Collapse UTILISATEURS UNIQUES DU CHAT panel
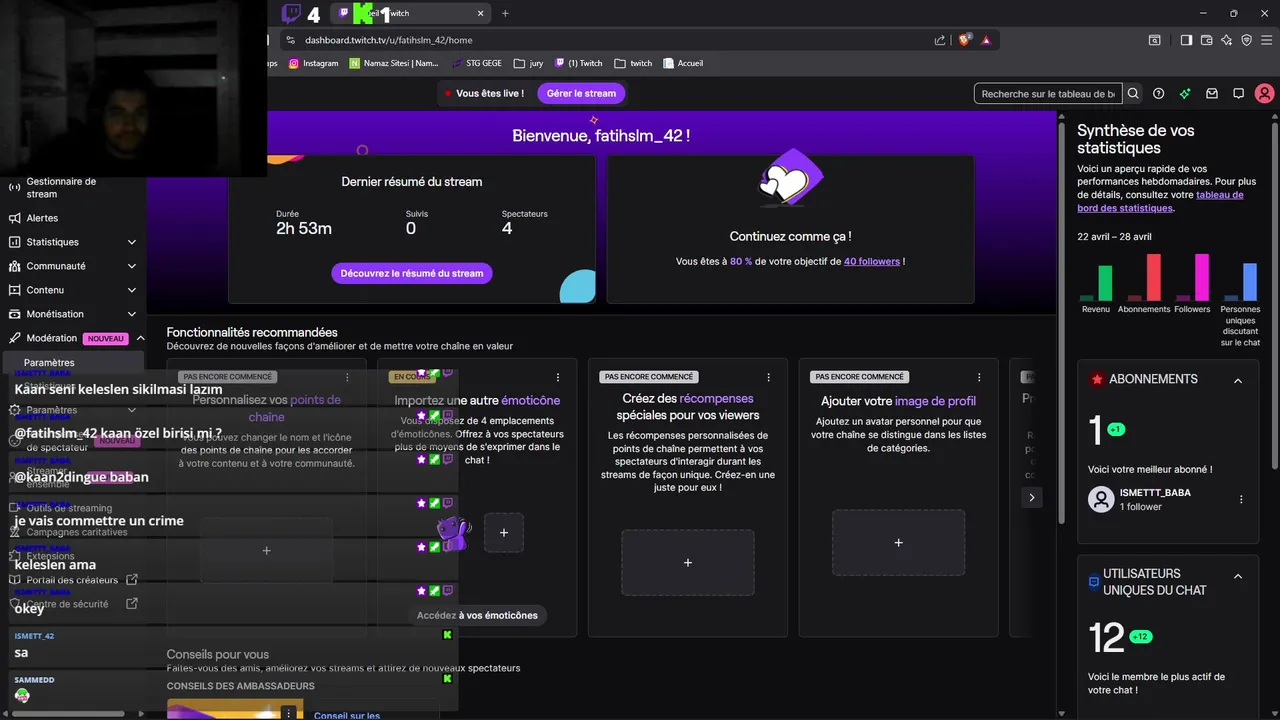1280x720 pixels. coord(1238,576)
